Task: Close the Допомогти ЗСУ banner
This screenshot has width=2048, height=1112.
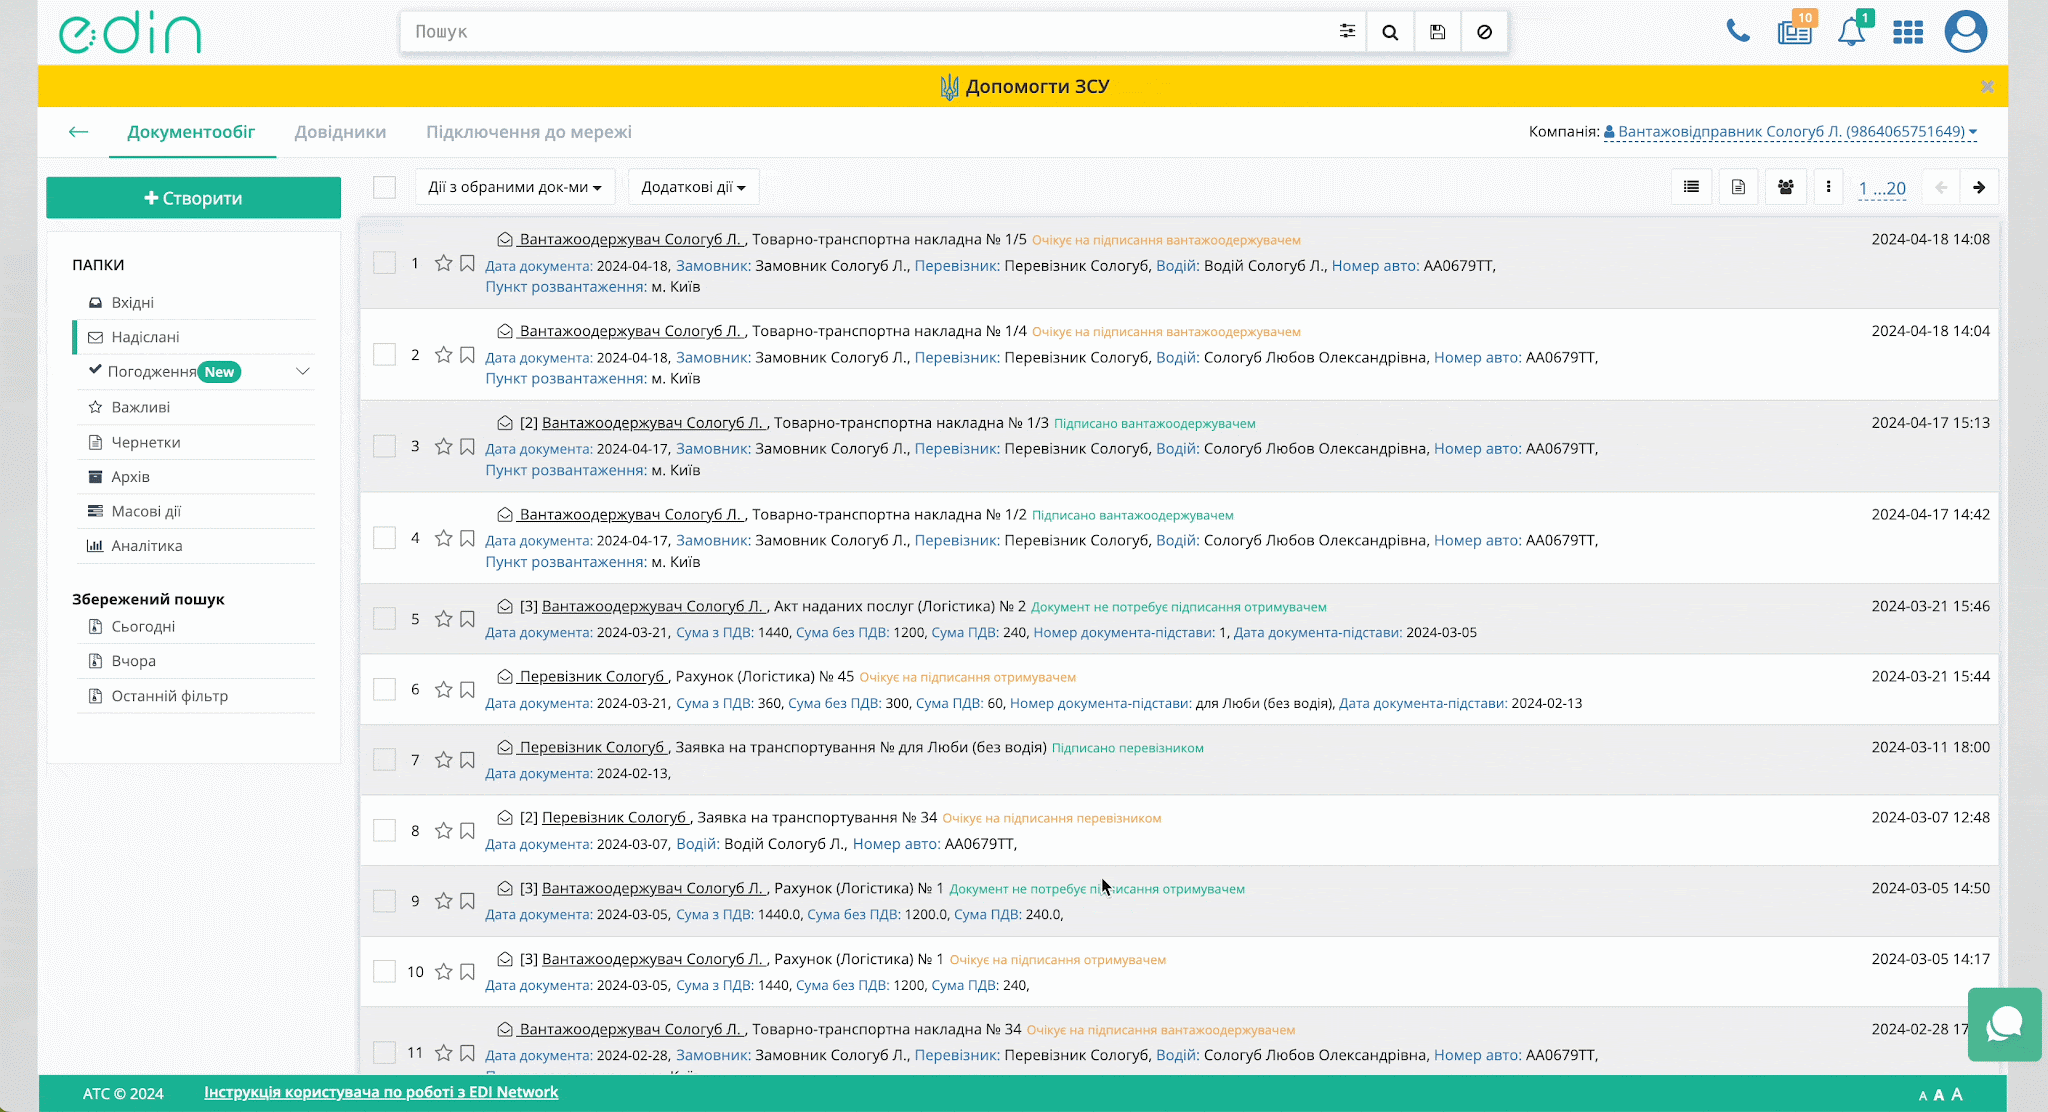Action: [1987, 87]
